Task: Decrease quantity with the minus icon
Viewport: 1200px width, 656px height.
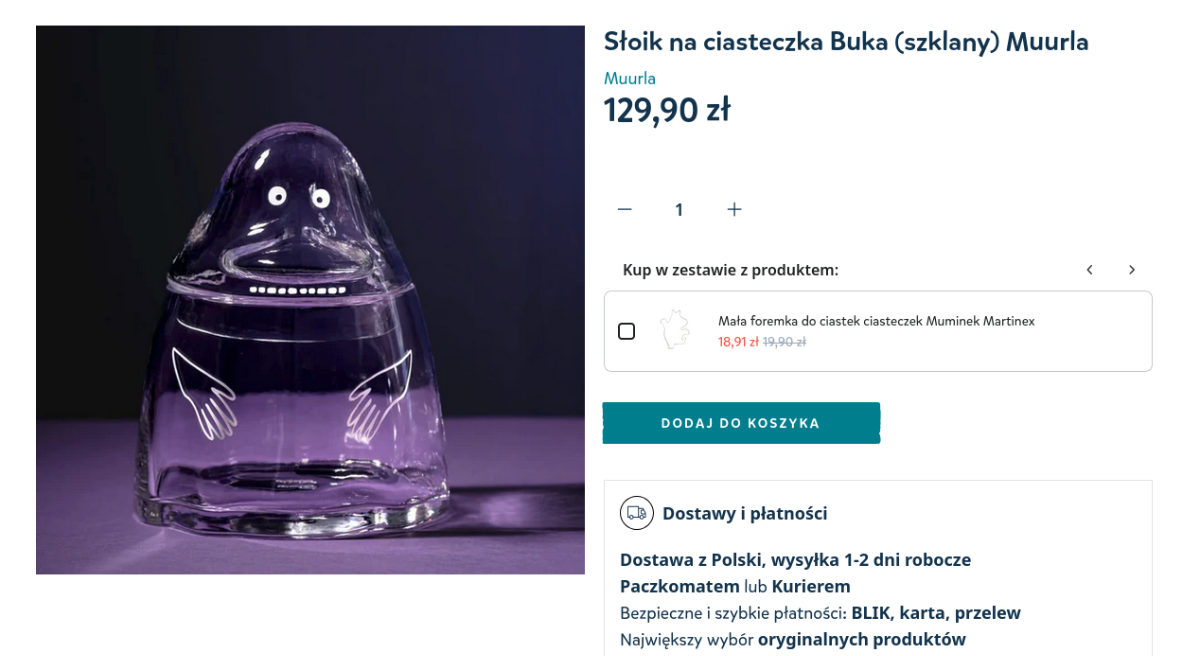Action: 625,209
